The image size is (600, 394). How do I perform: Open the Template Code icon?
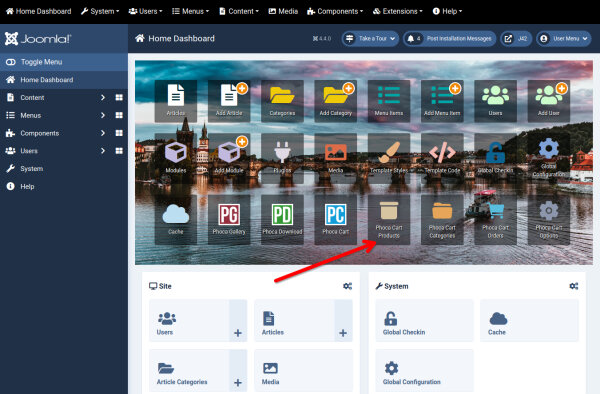point(442,158)
